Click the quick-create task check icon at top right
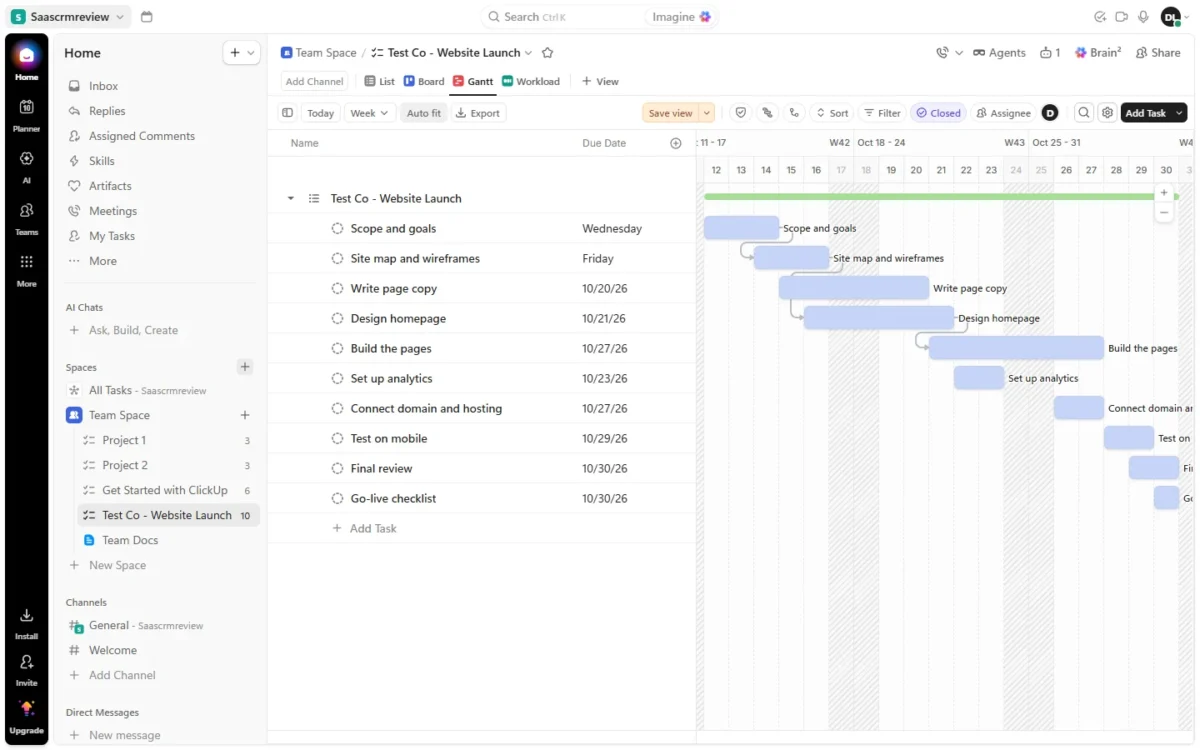 tap(1100, 17)
